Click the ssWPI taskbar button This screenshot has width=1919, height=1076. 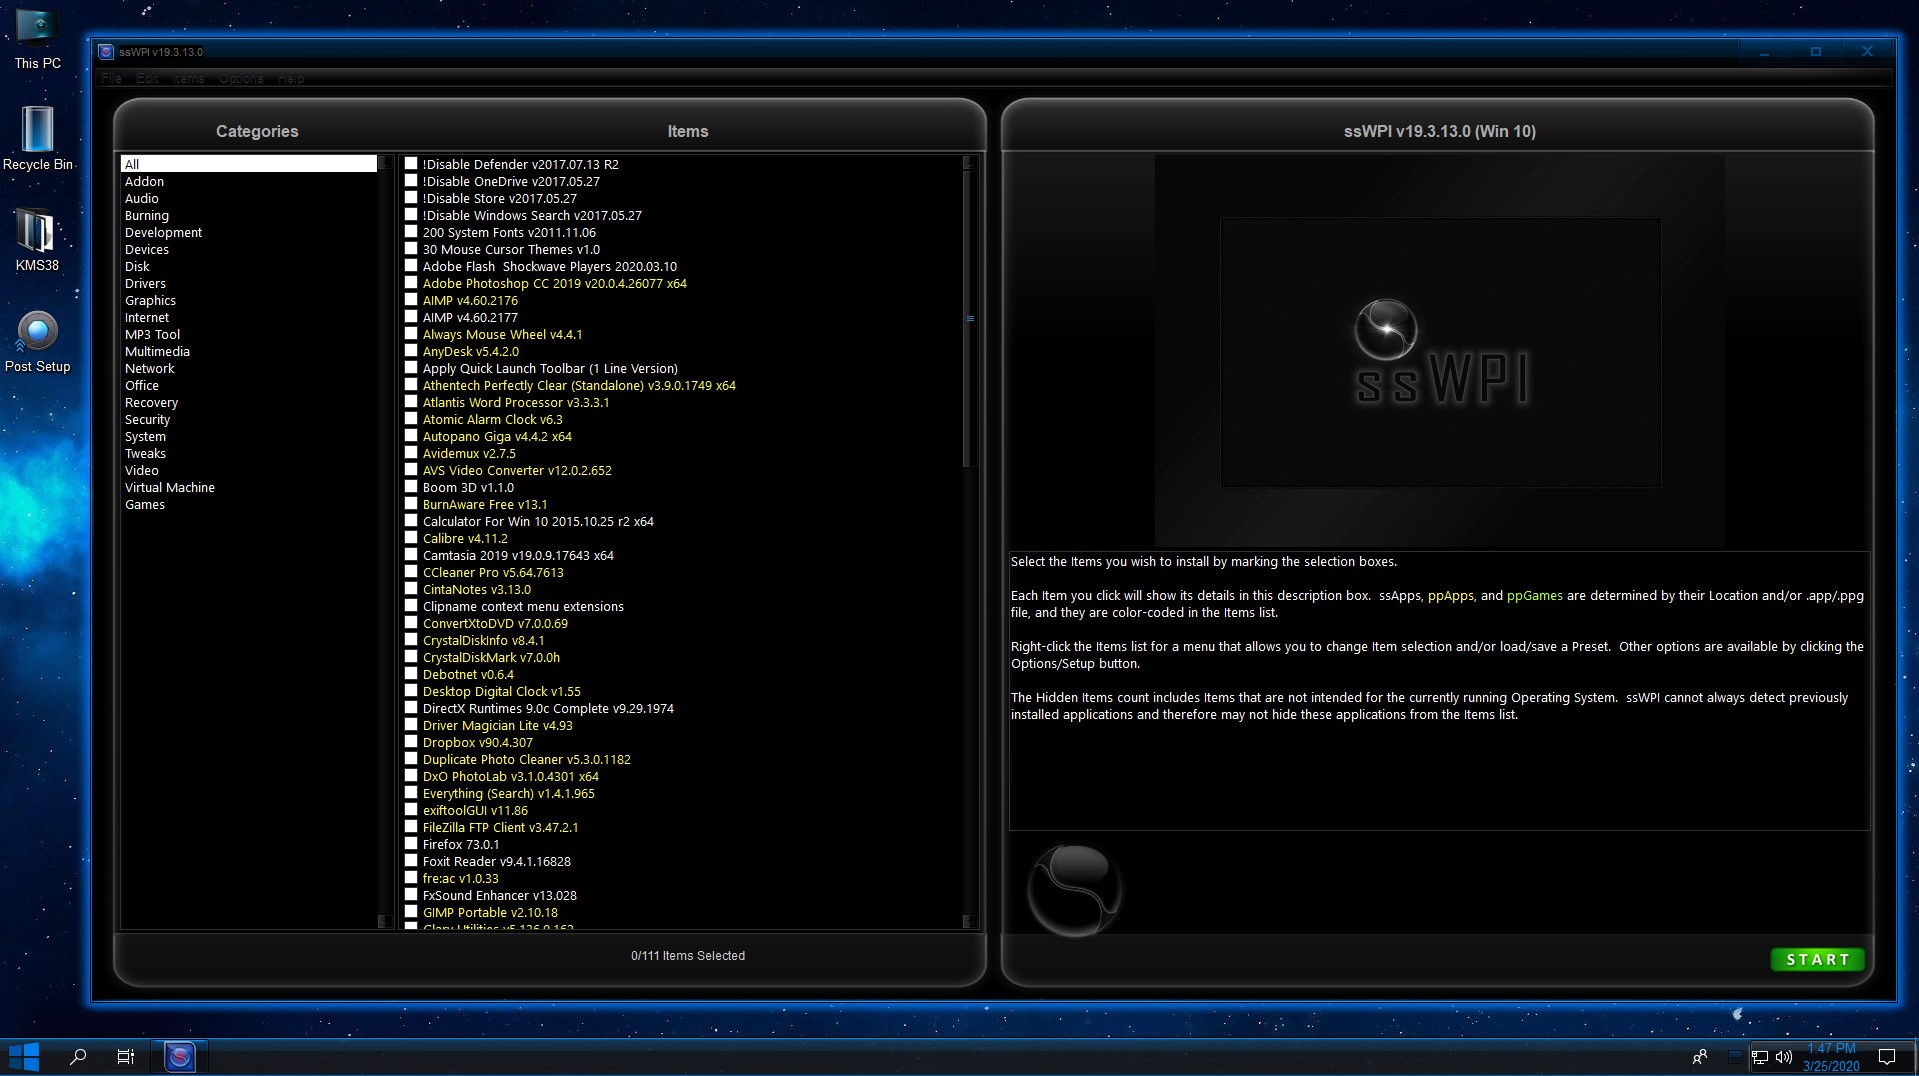(x=179, y=1056)
